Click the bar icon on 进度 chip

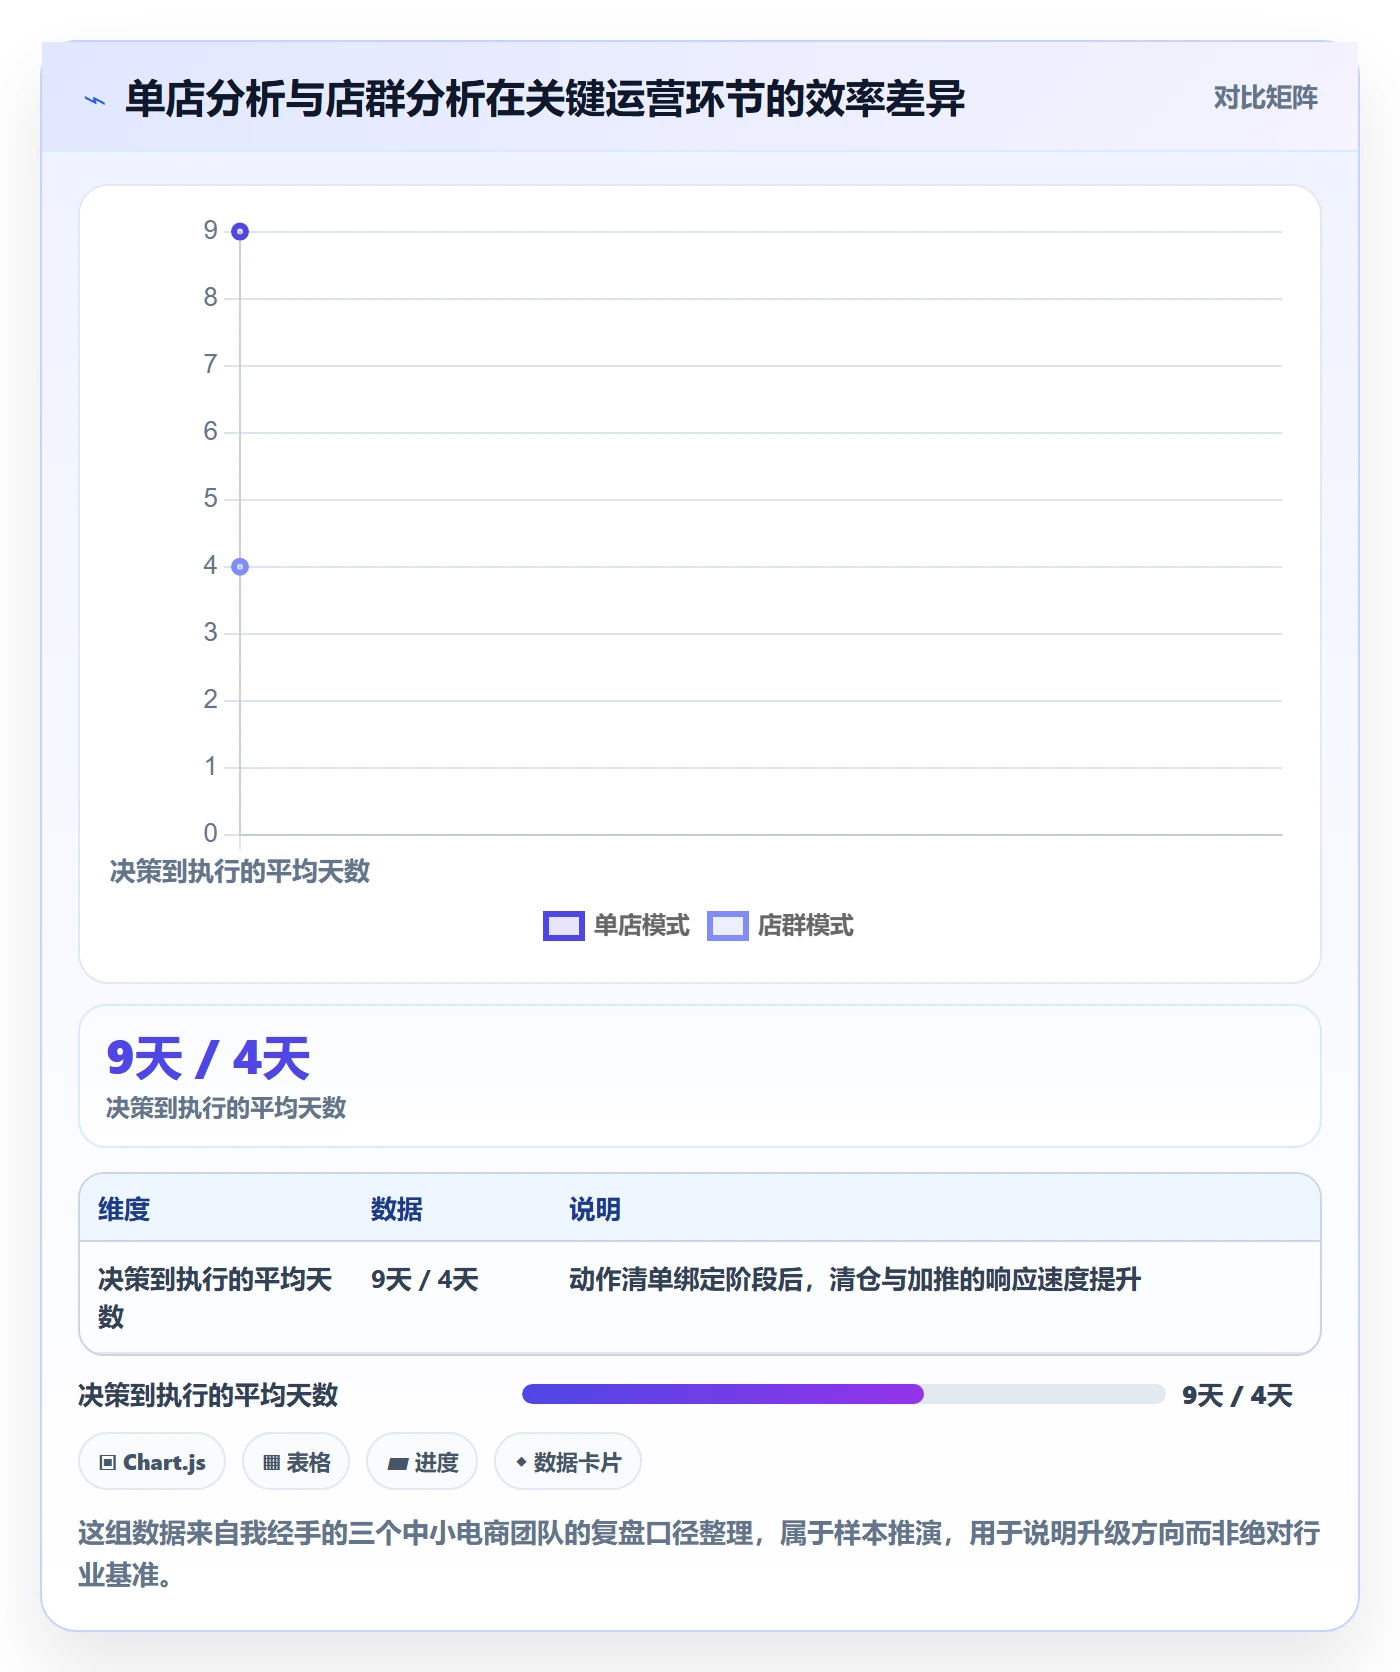pyautogui.click(x=398, y=1464)
